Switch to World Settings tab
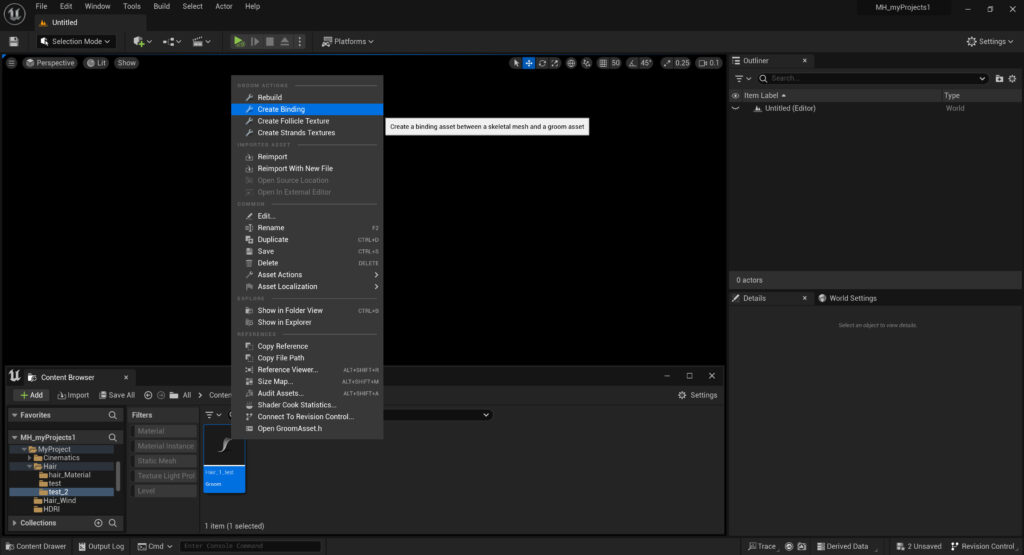Screen dimensions: 1024x555 click(847, 298)
